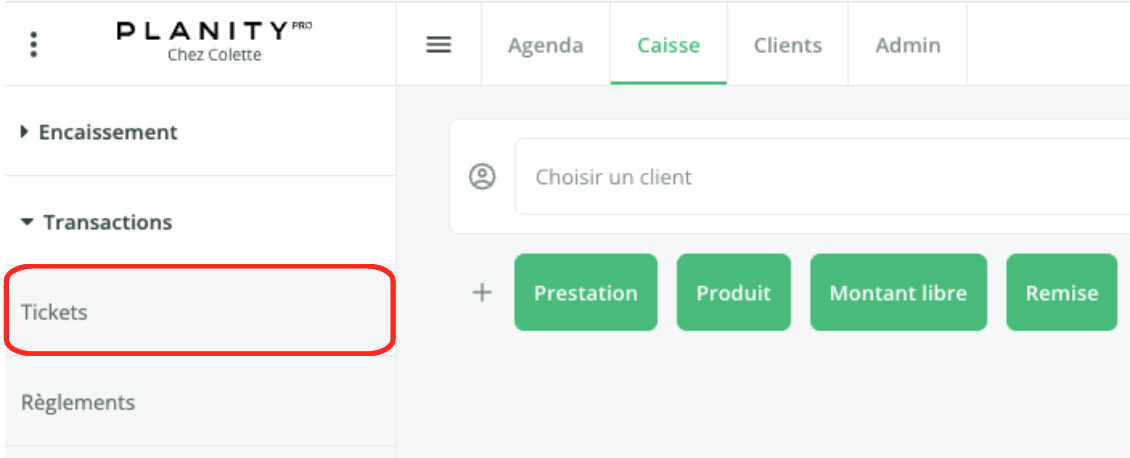This screenshot has width=1130, height=458.
Task: Expand the Encaissement section label
Action: pos(108,133)
